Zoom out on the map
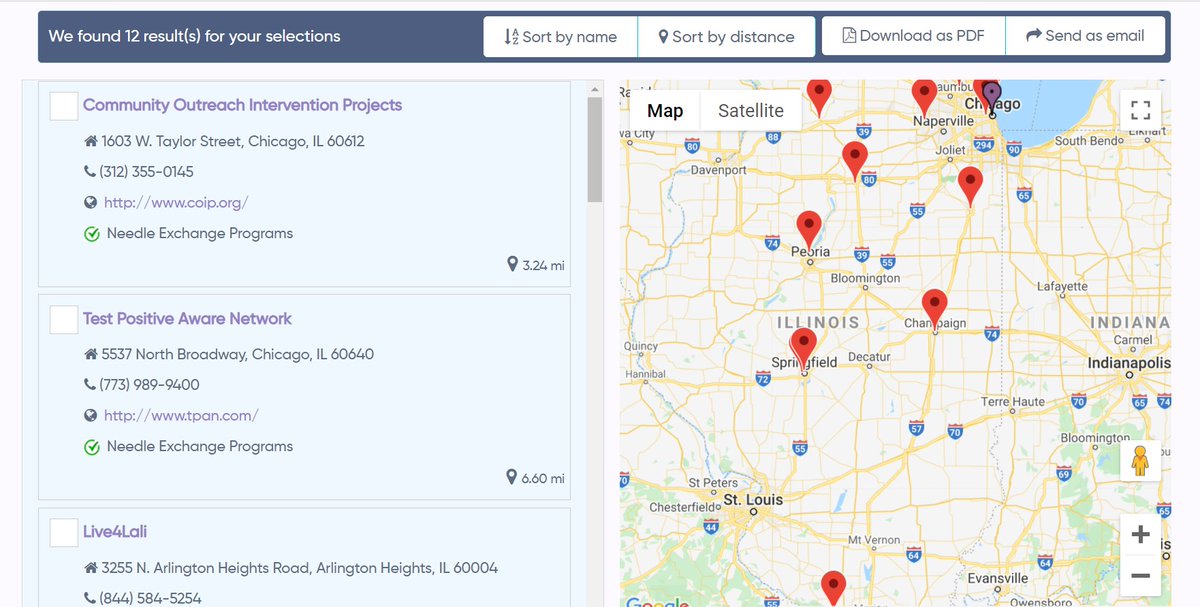This screenshot has height=607, width=1200. (1141, 576)
